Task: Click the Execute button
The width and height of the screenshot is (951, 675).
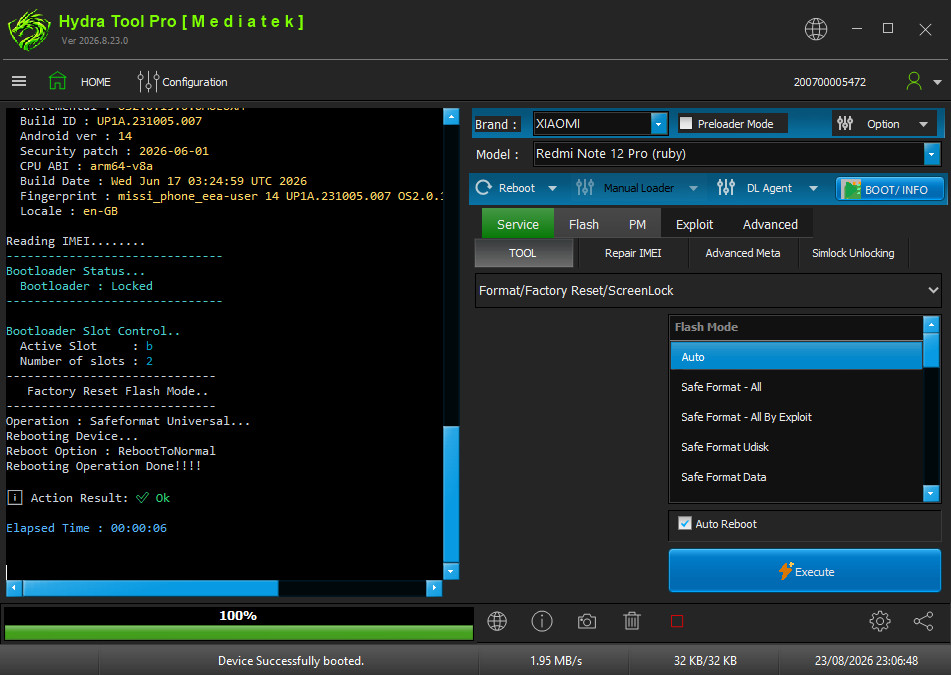Action: click(x=805, y=571)
